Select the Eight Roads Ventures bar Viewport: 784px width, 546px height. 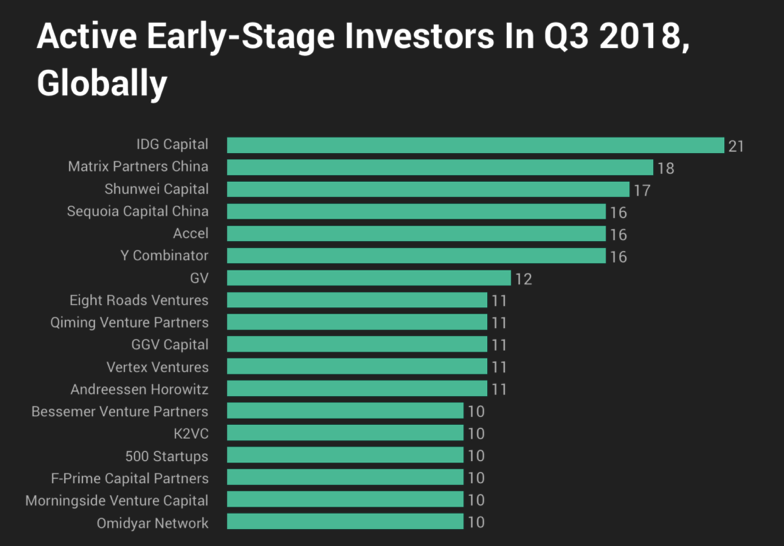coord(357,300)
